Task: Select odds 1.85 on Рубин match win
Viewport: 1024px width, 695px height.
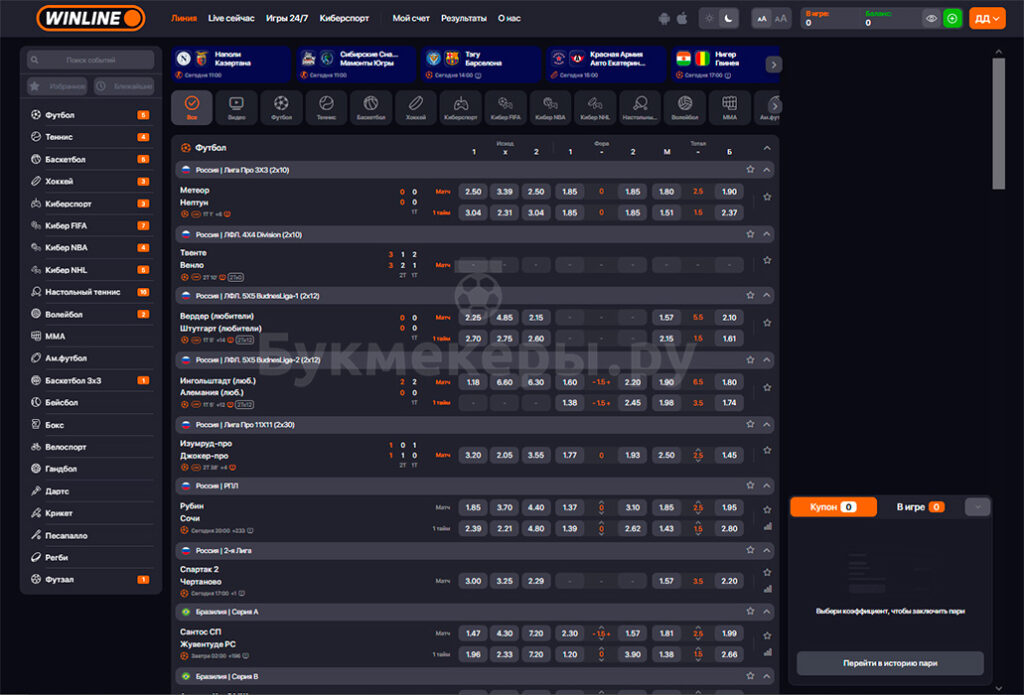Action: pos(473,508)
